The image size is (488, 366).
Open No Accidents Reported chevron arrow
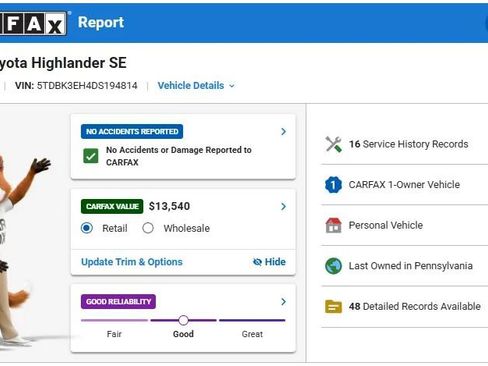coord(283,131)
